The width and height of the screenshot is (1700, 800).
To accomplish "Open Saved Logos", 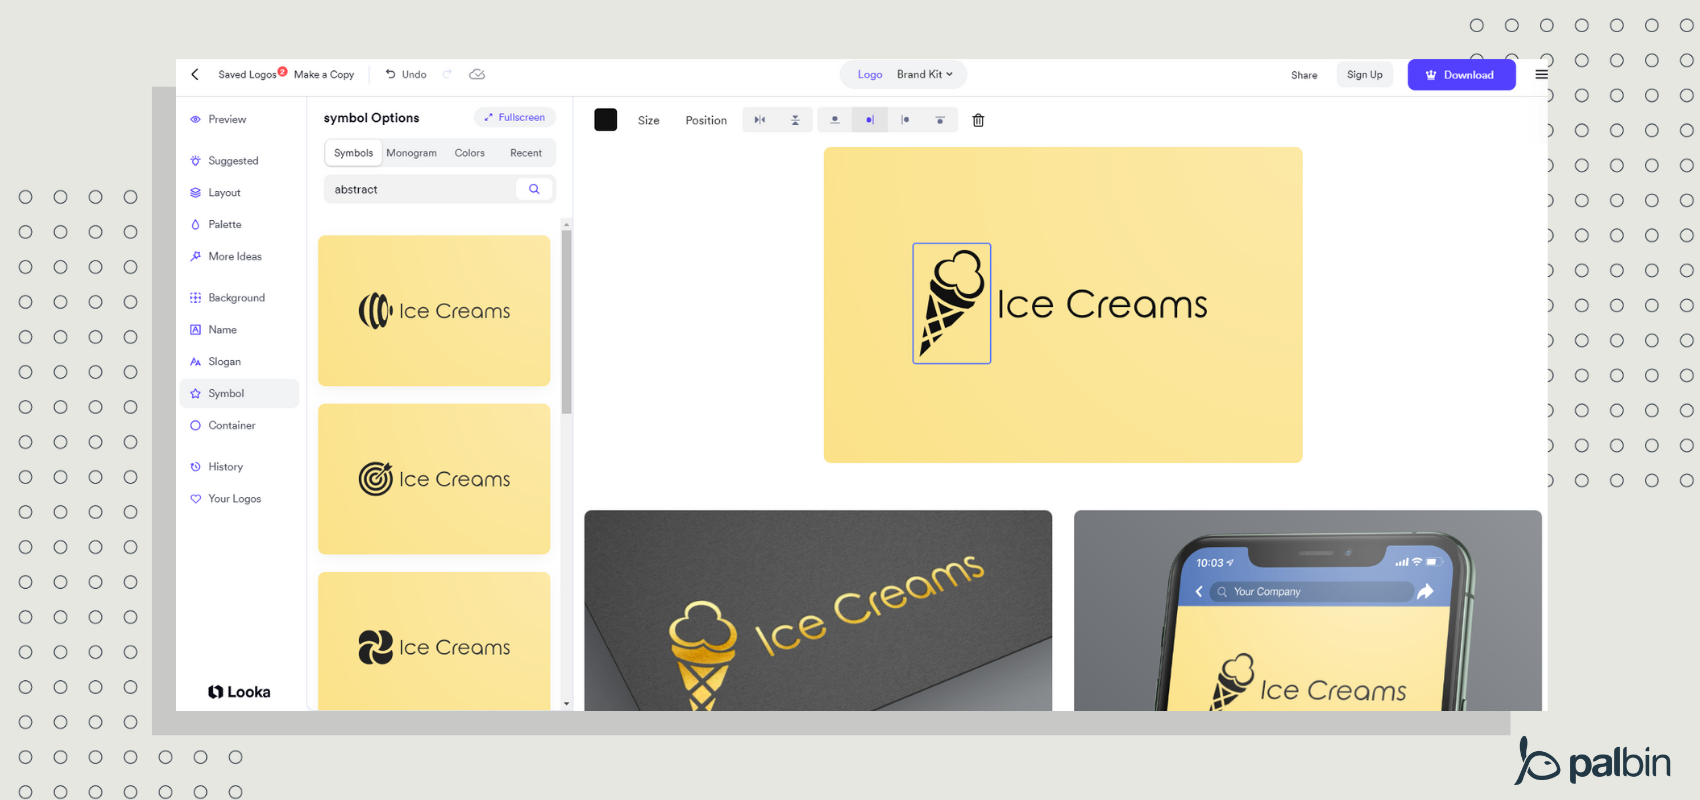I will click(x=247, y=75).
